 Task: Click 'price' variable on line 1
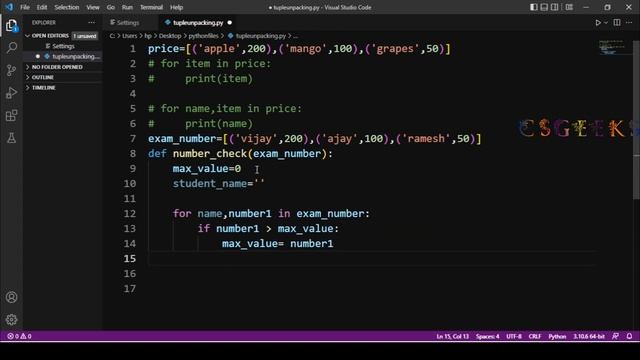[163, 49]
